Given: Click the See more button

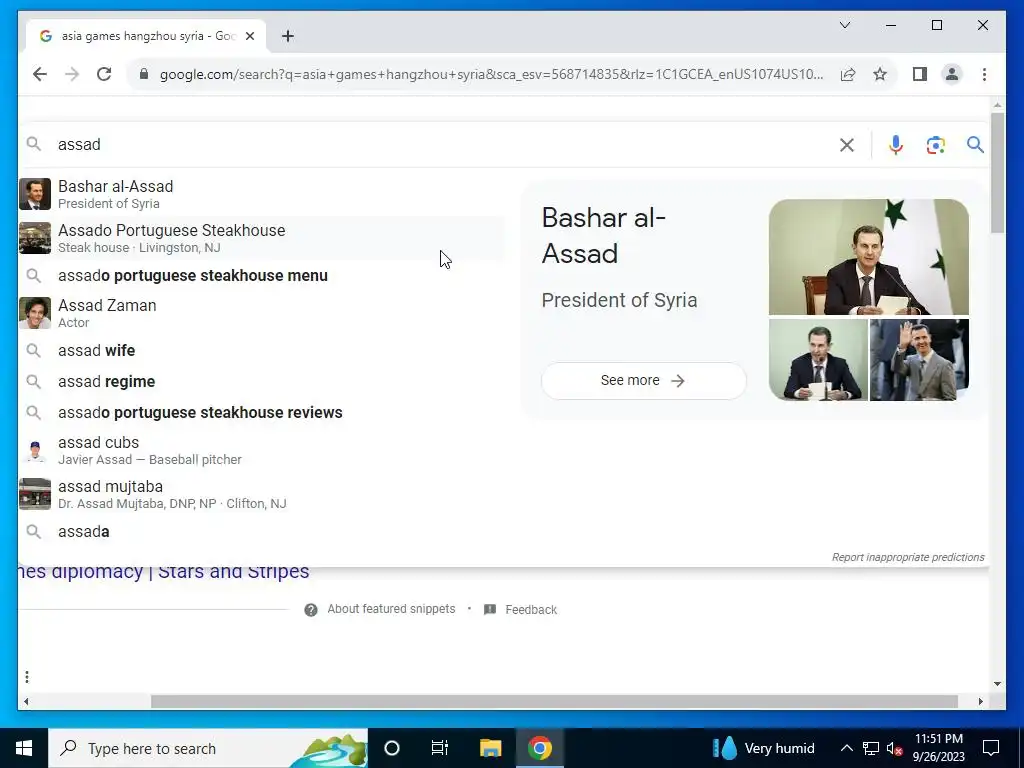Looking at the screenshot, I should [x=643, y=381].
